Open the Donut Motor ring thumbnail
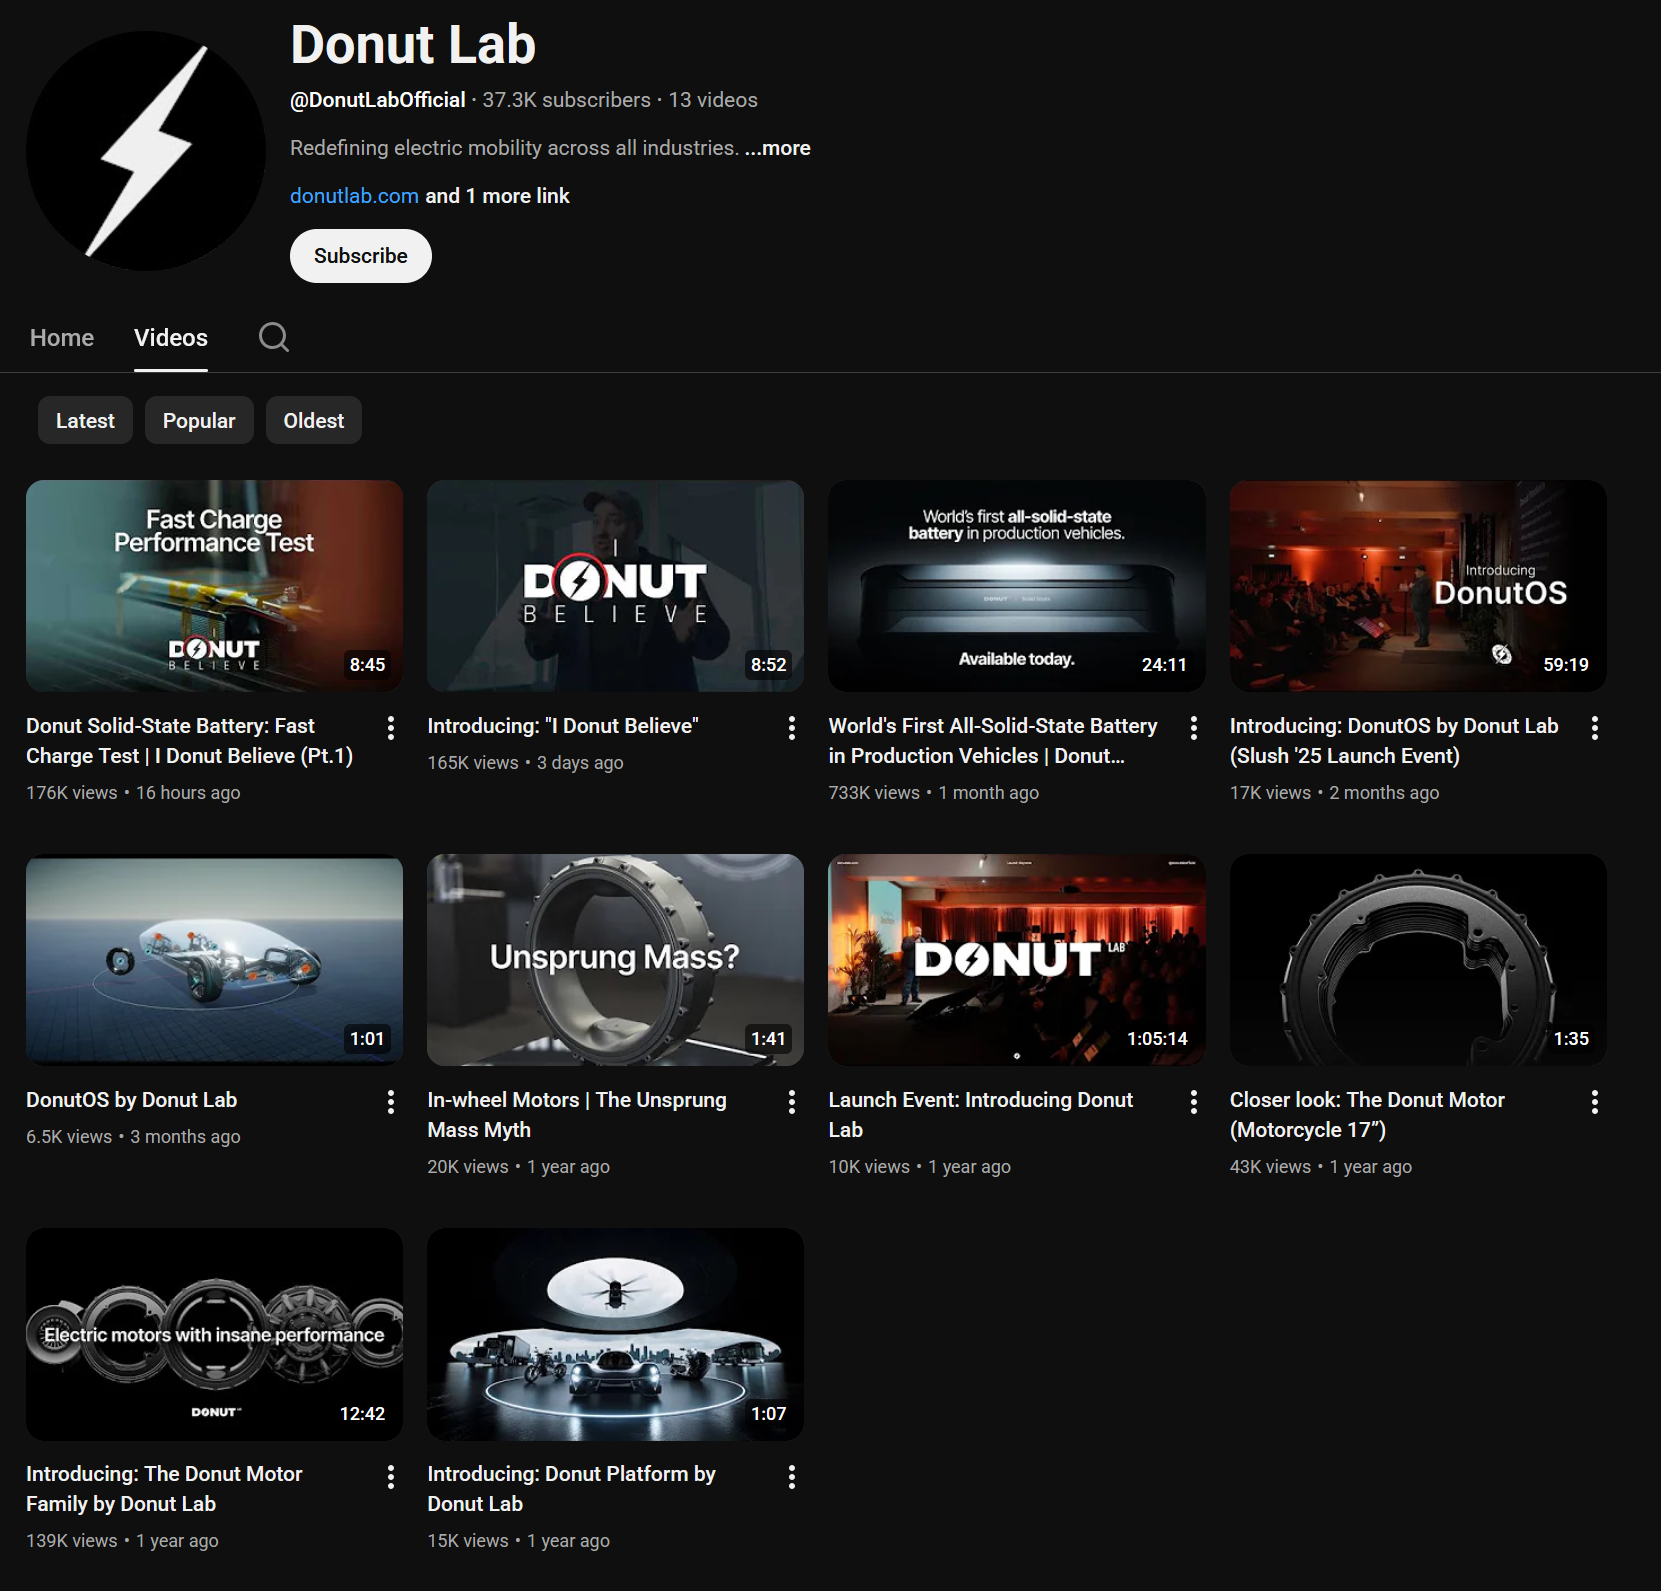Image resolution: width=1661 pixels, height=1591 pixels. point(1418,960)
